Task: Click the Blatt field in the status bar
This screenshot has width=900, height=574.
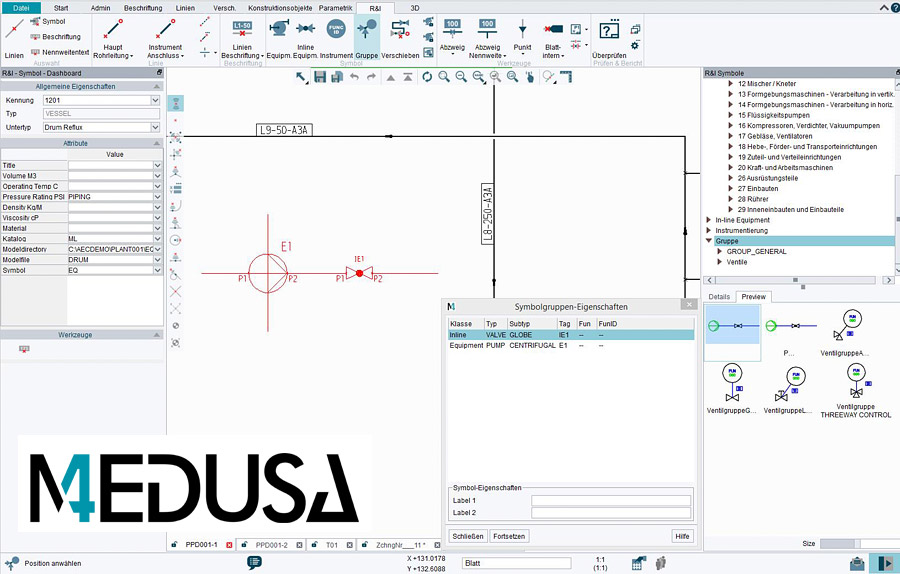Action: [x=517, y=563]
